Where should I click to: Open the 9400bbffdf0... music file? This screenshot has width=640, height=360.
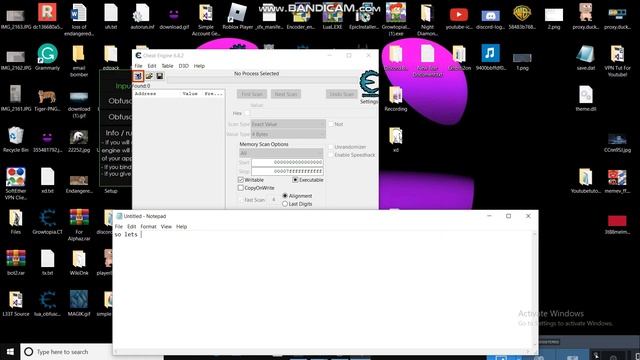490,58
